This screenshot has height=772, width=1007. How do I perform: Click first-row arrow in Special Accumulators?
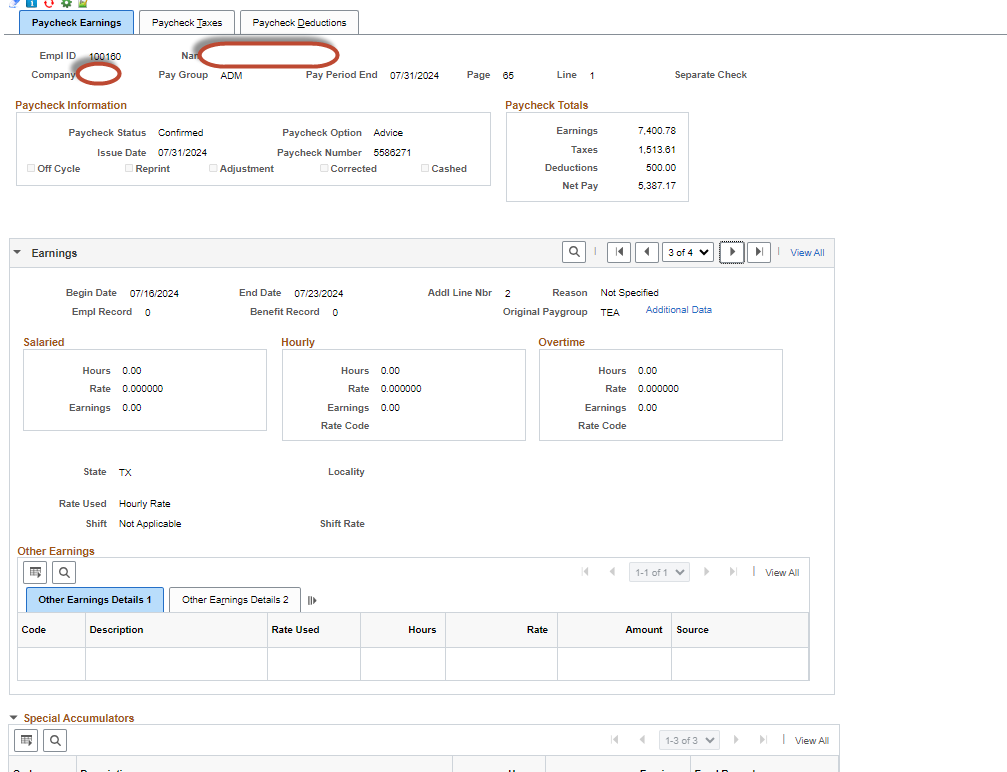coord(615,740)
